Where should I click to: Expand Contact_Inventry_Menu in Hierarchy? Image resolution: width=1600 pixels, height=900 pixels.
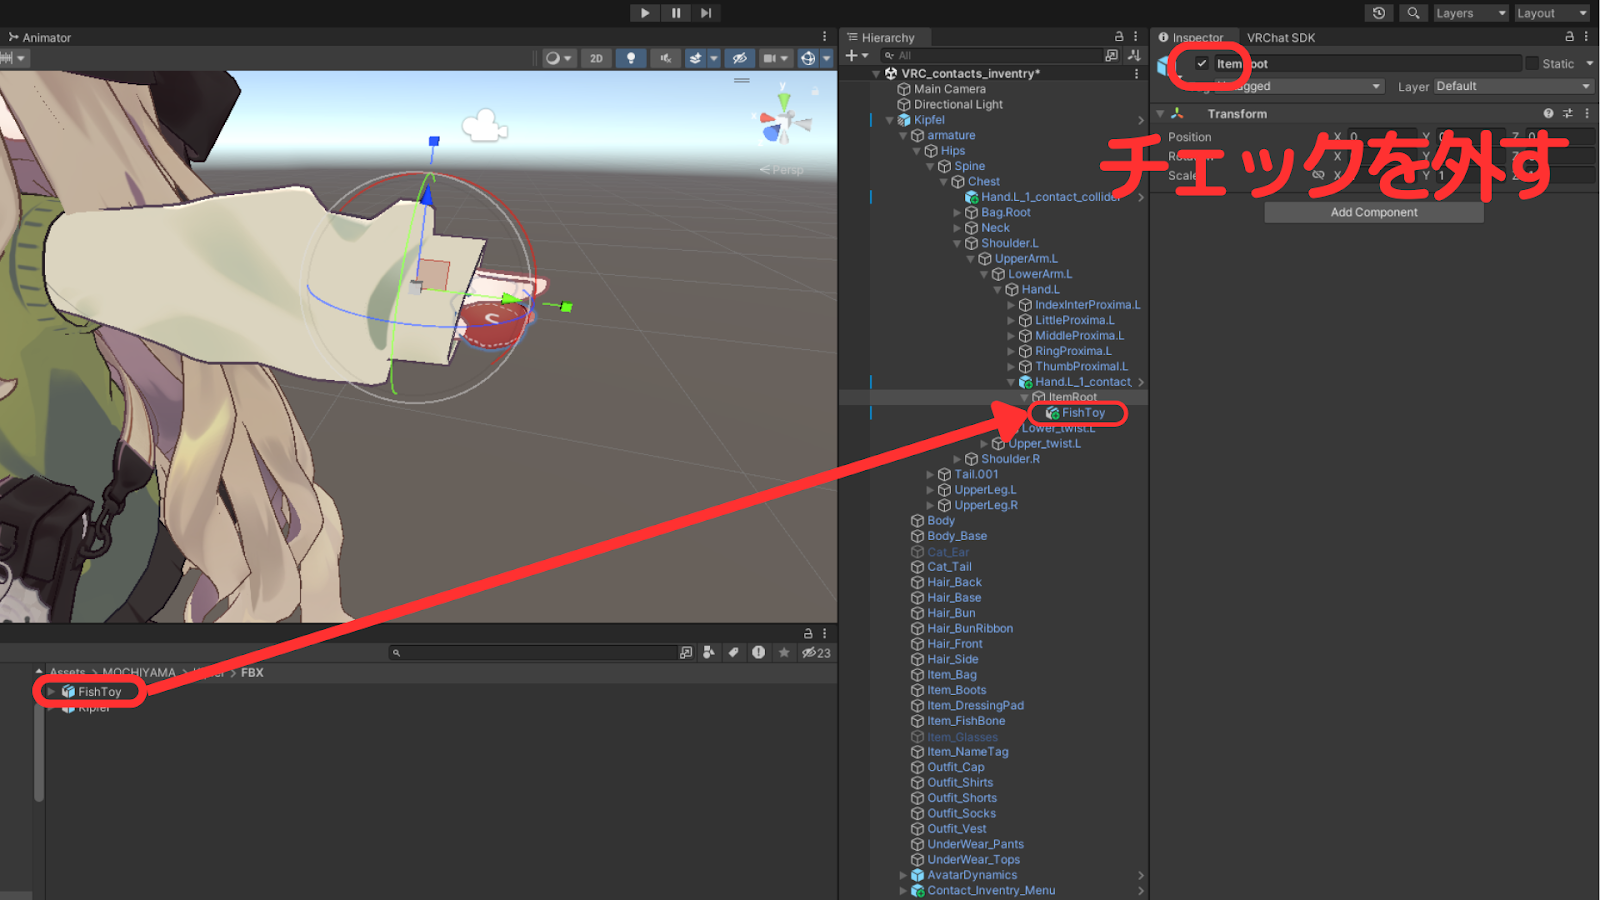coord(903,891)
